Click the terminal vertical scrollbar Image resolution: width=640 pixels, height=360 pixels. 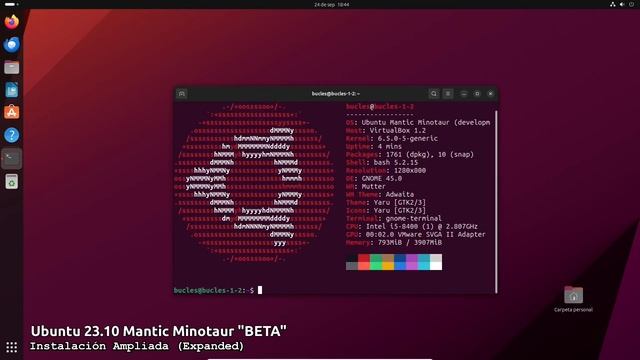[x=496, y=201]
